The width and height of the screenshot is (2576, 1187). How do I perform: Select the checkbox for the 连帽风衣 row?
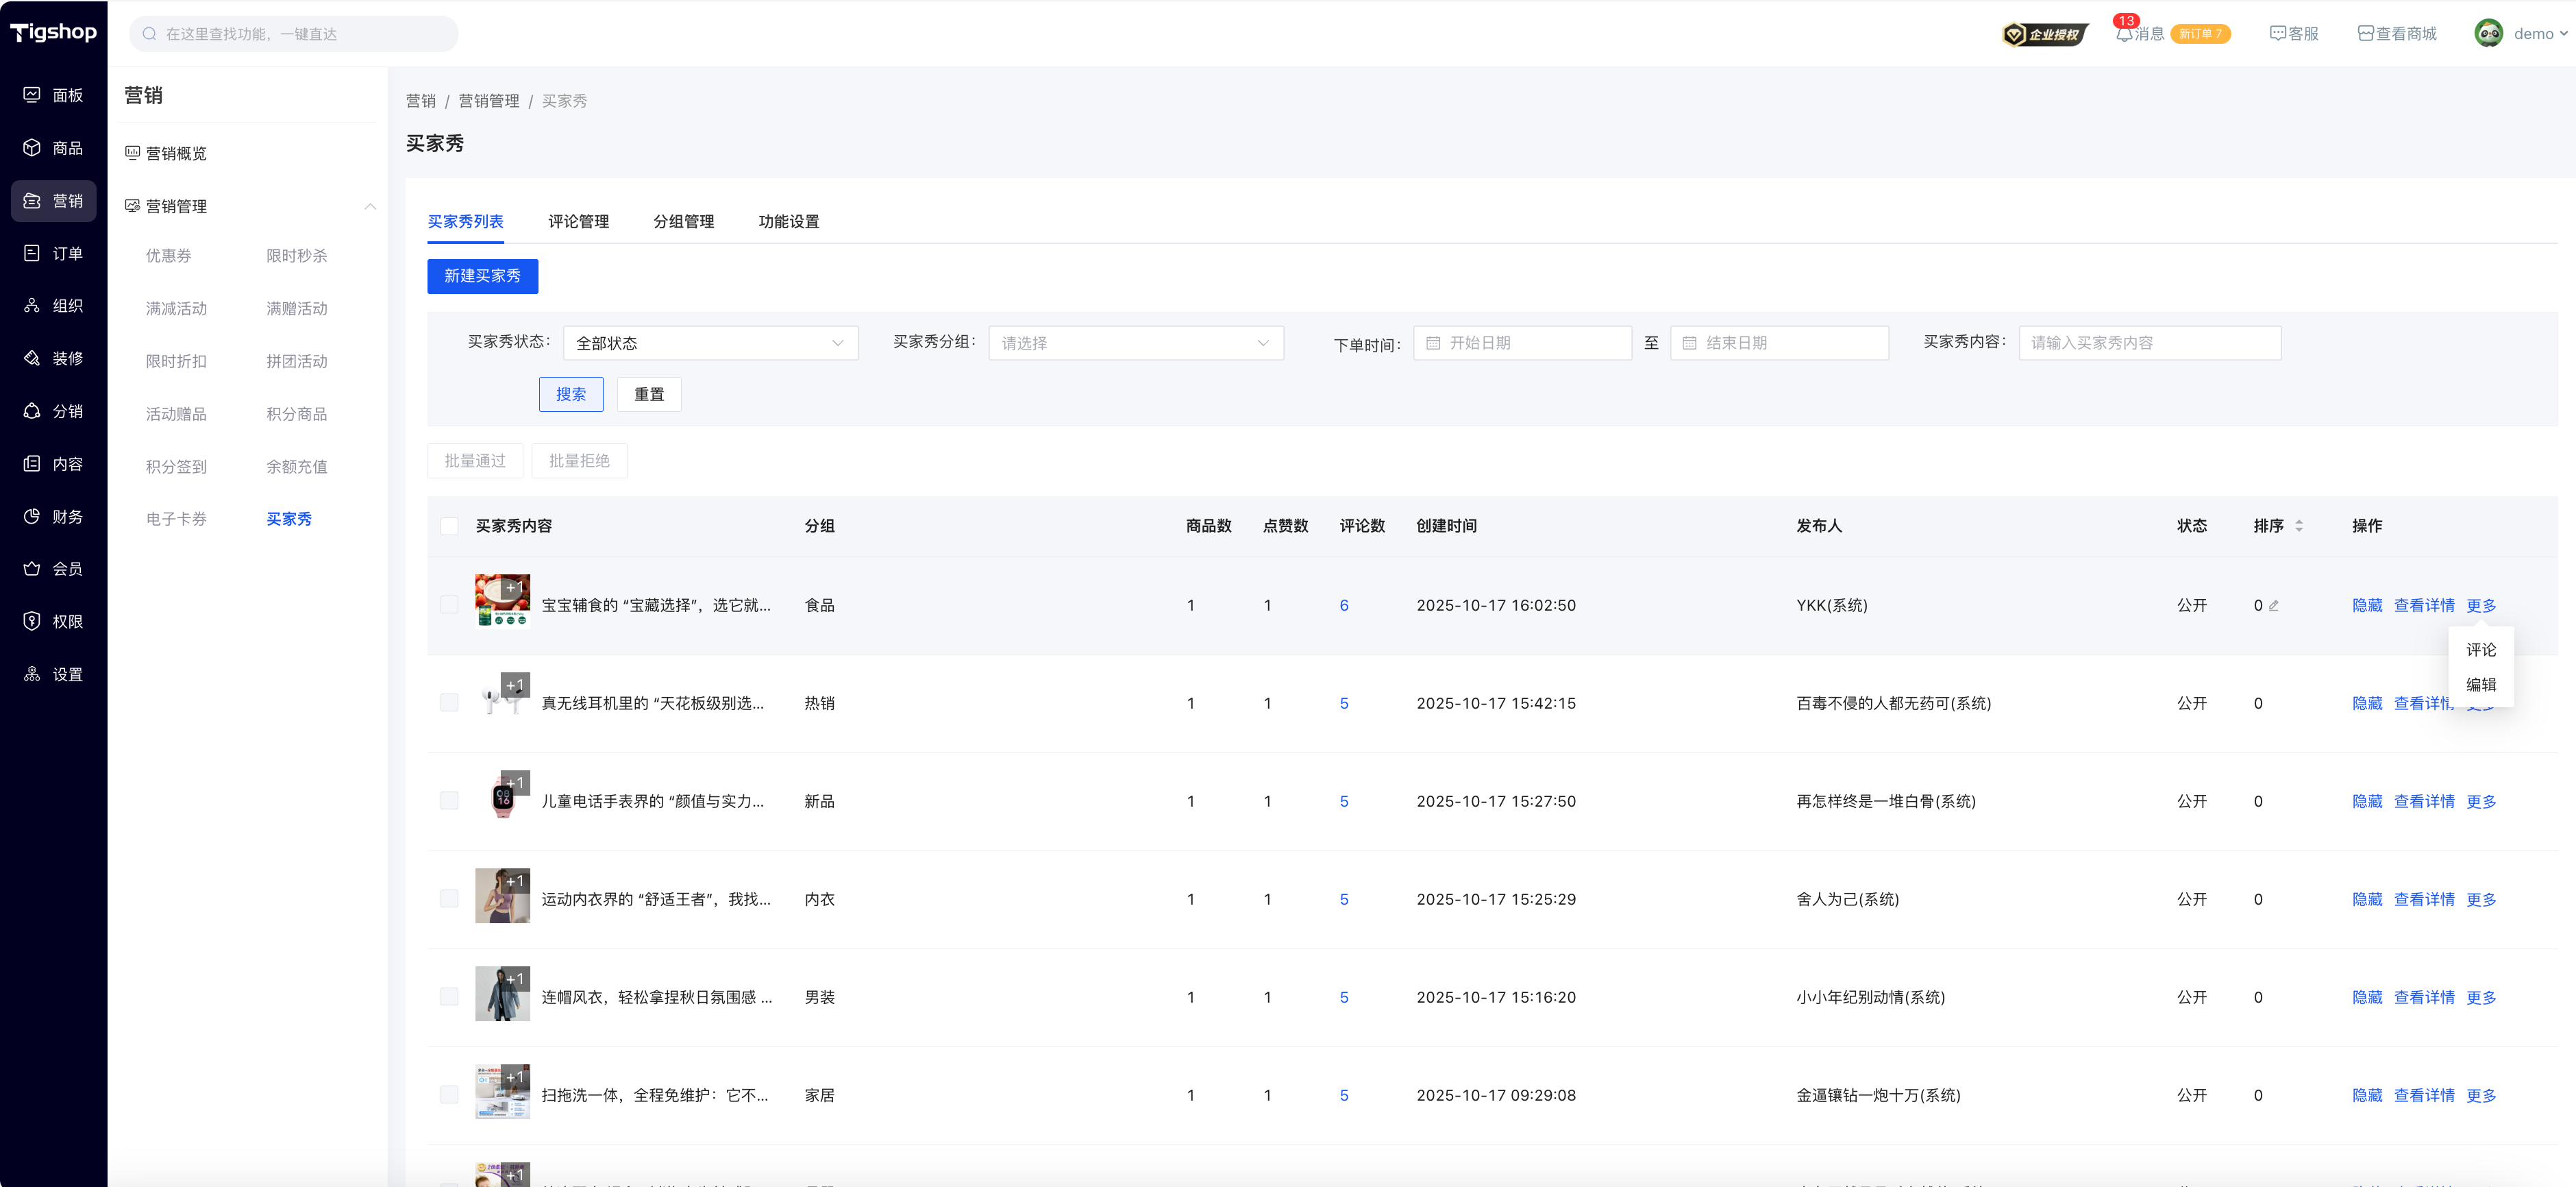449,997
